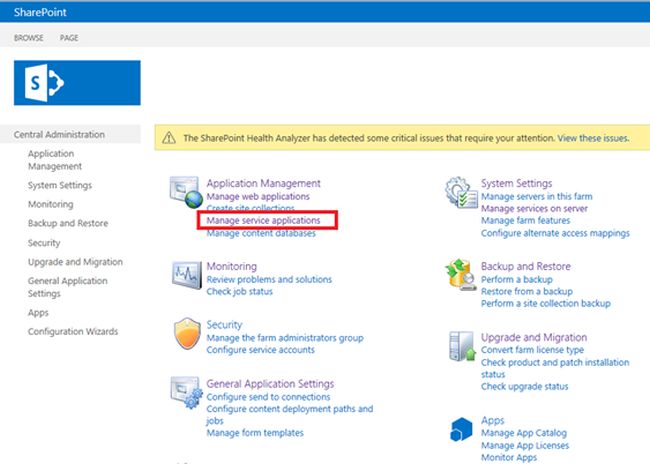Image resolution: width=650 pixels, height=464 pixels.
Task: Click Perform a backup link
Action: point(517,279)
